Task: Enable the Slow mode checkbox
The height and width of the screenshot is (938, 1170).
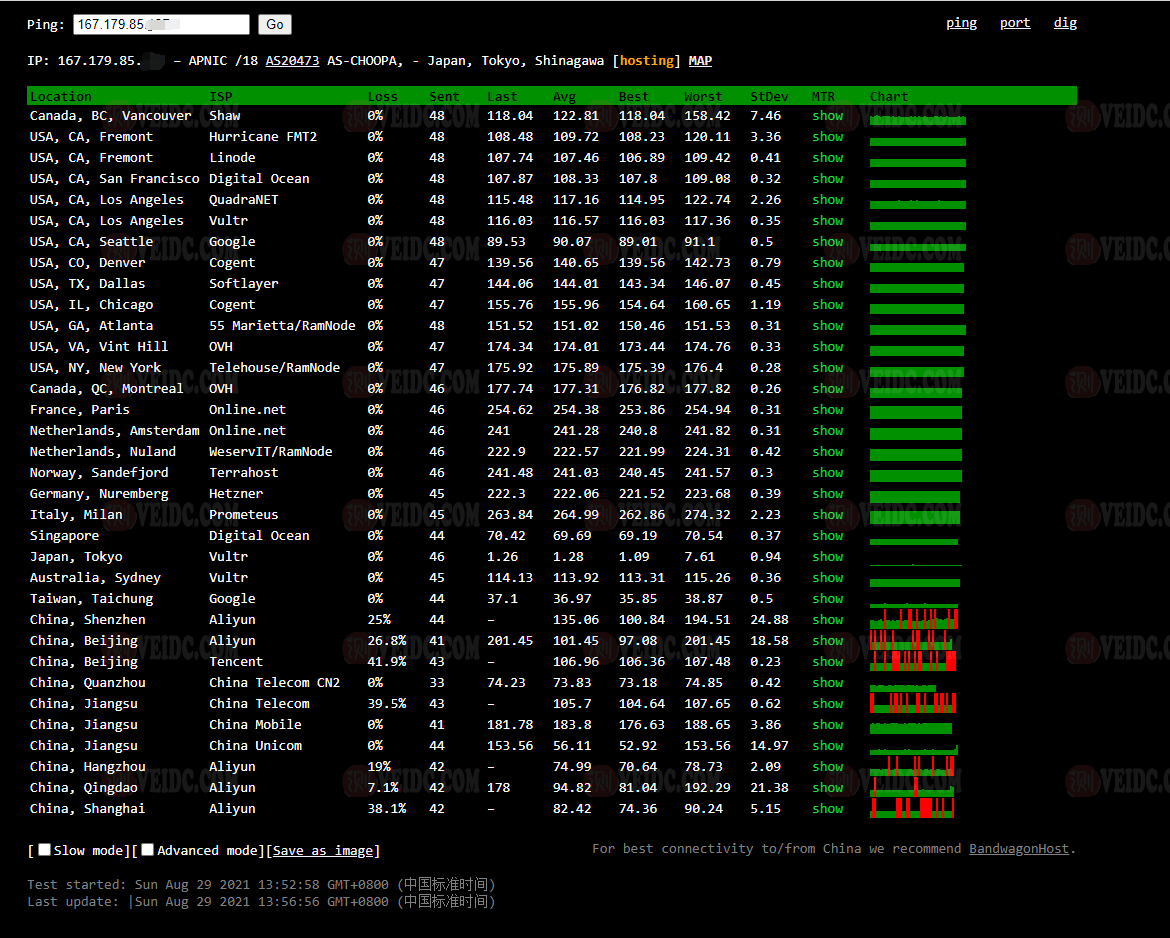Action: [44, 850]
